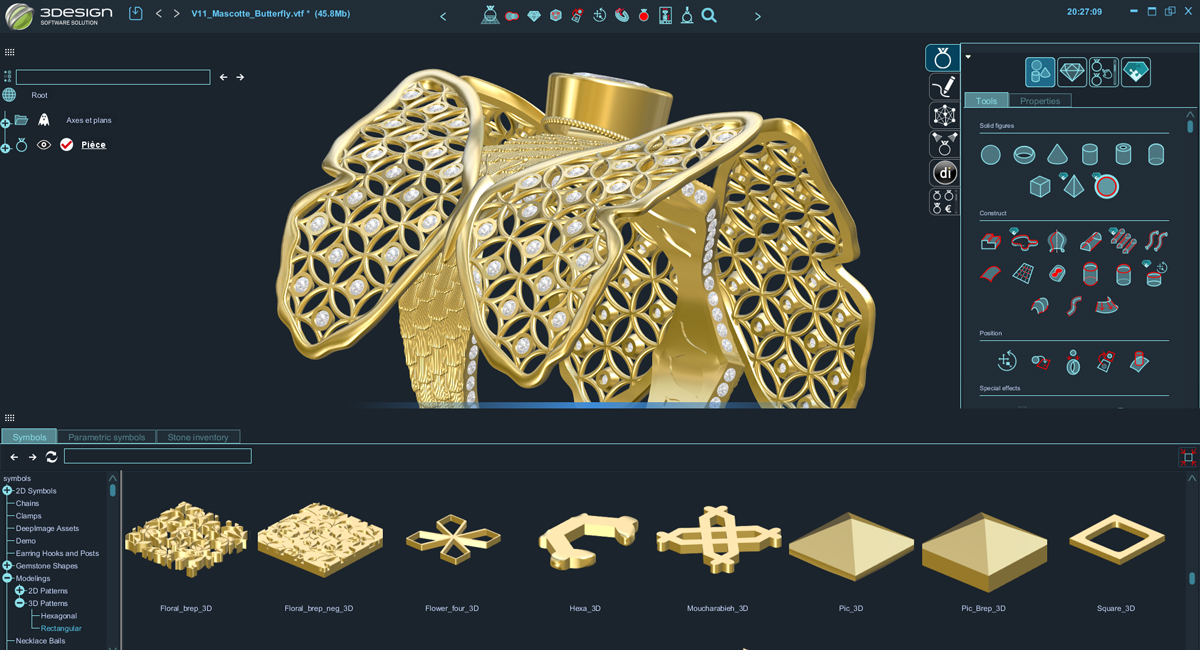The image size is (1200, 650).
Task: Select the Moucharabieh_3D symbol thumbnail
Action: tap(717, 541)
